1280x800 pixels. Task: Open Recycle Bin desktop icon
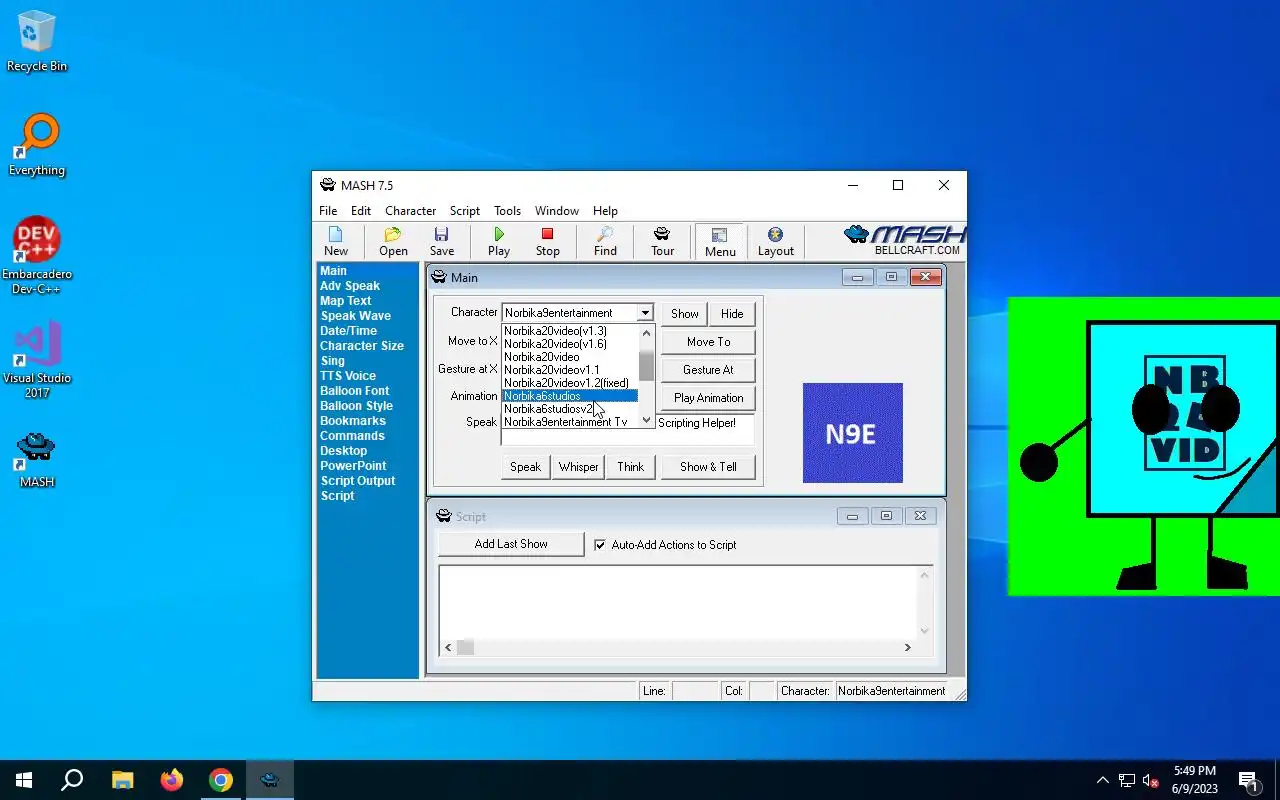pos(37,42)
